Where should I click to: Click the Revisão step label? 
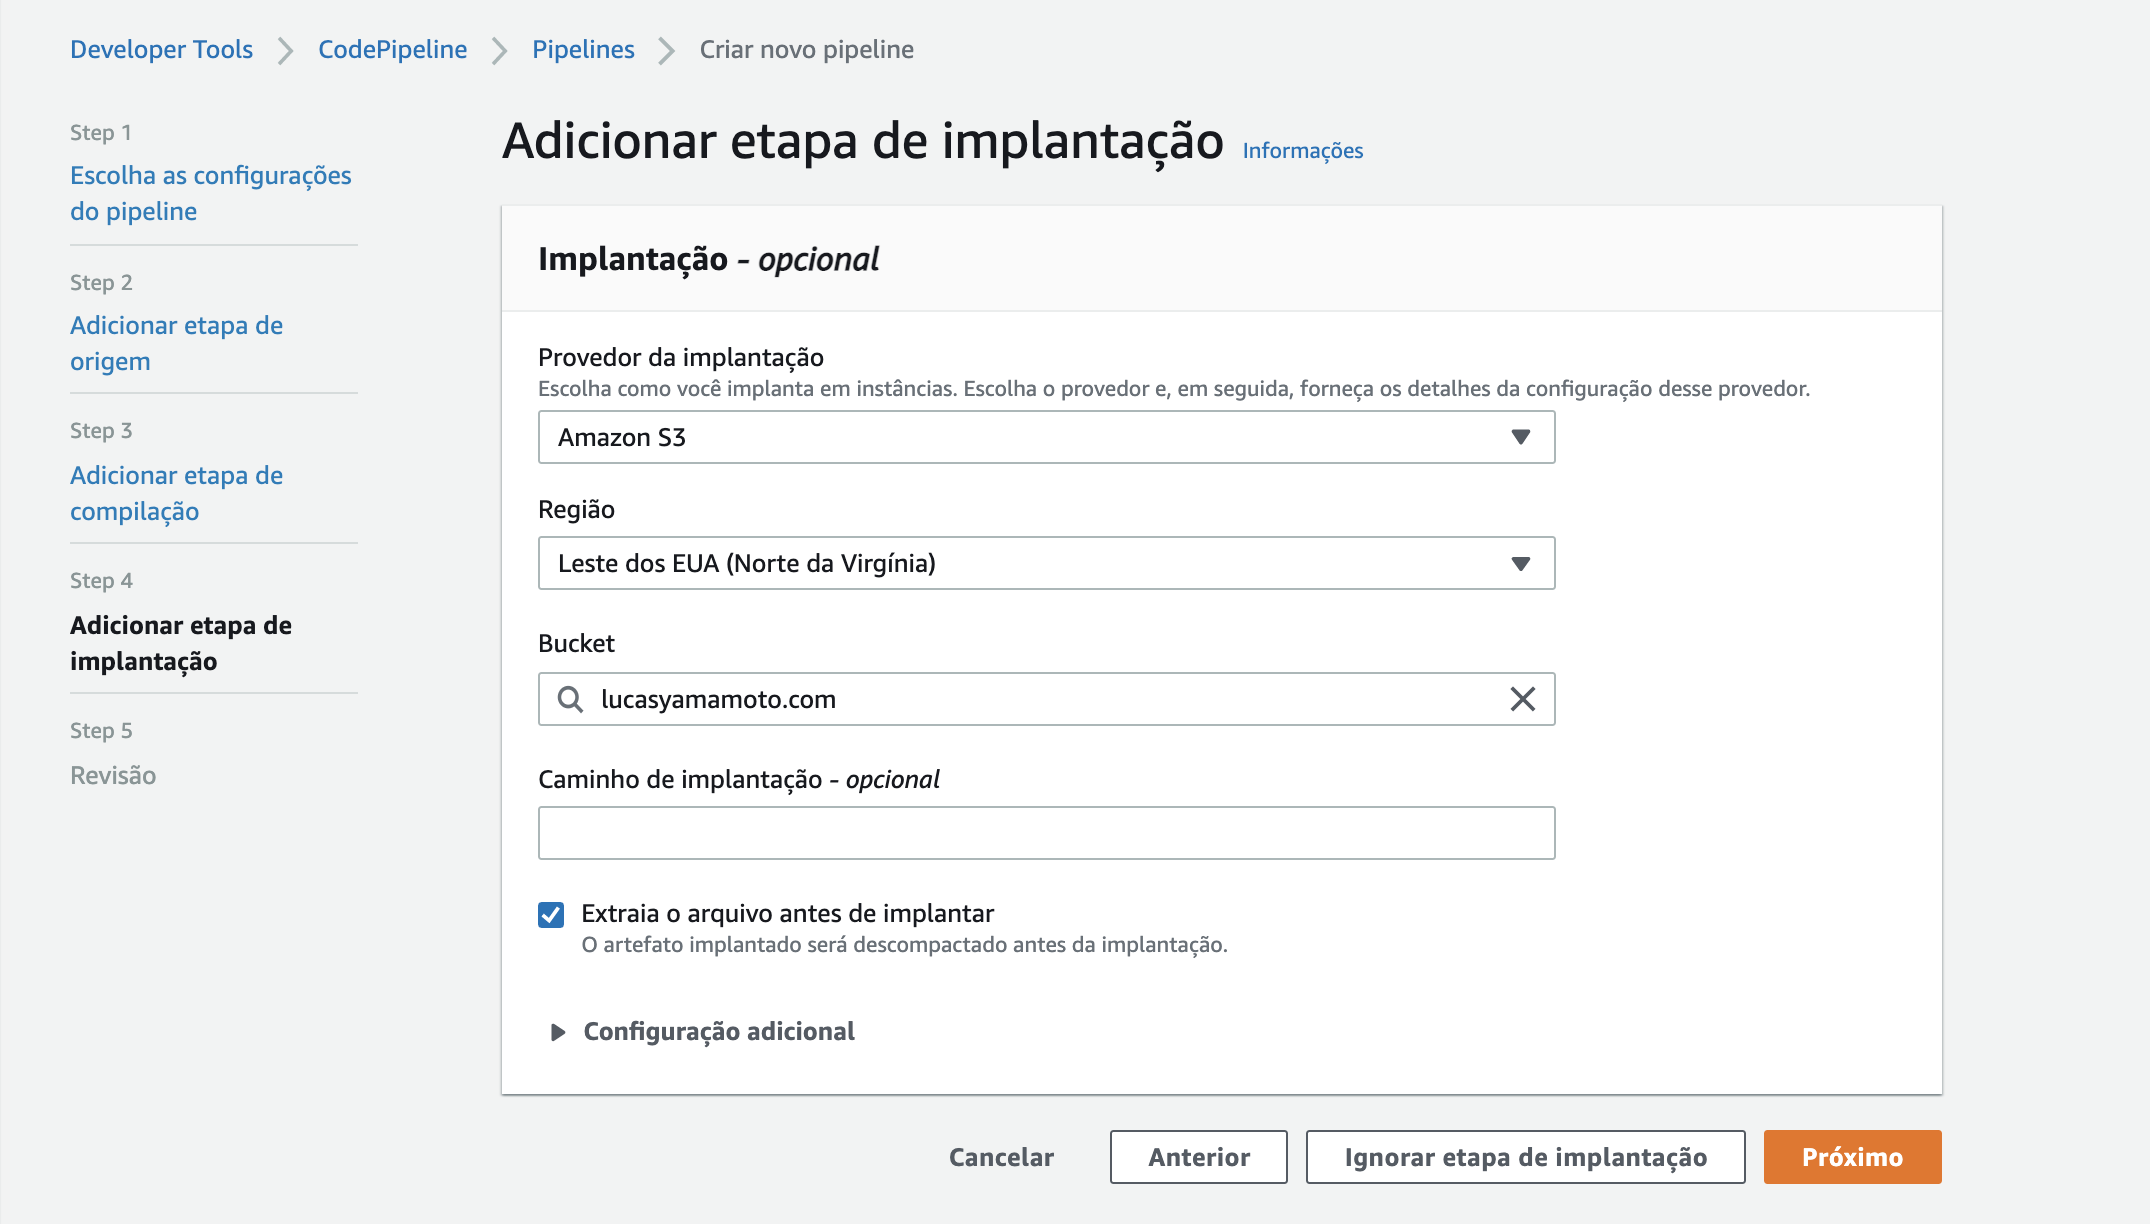113,775
